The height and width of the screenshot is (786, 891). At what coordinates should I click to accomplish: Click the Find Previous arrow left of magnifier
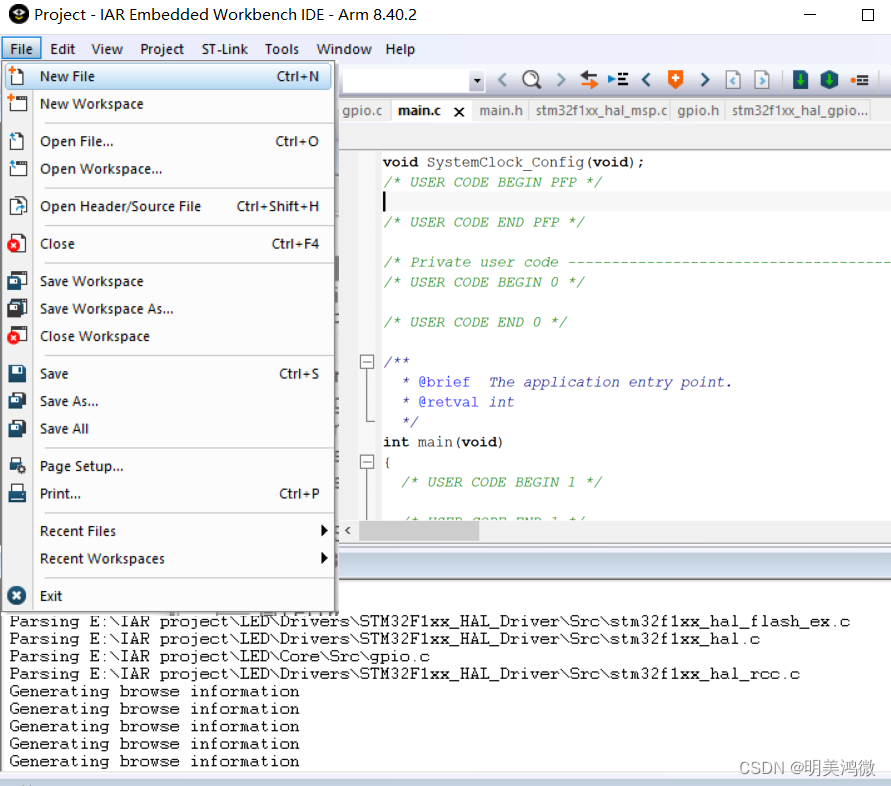tap(502, 80)
